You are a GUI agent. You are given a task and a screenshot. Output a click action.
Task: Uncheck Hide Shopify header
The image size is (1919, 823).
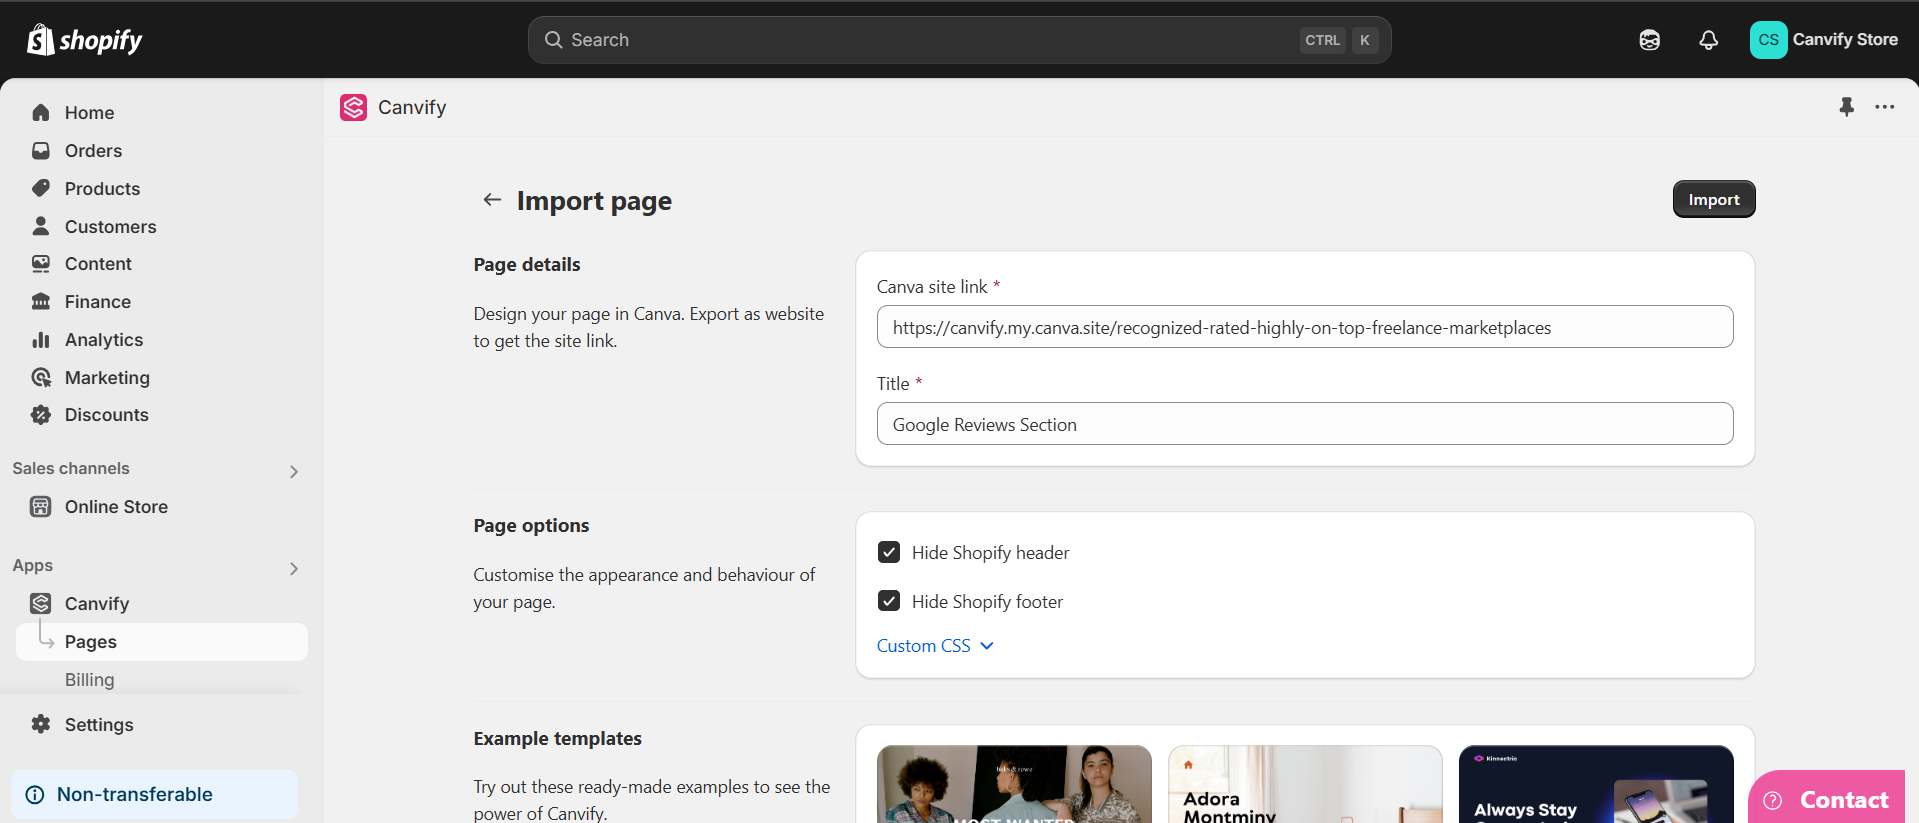(889, 552)
